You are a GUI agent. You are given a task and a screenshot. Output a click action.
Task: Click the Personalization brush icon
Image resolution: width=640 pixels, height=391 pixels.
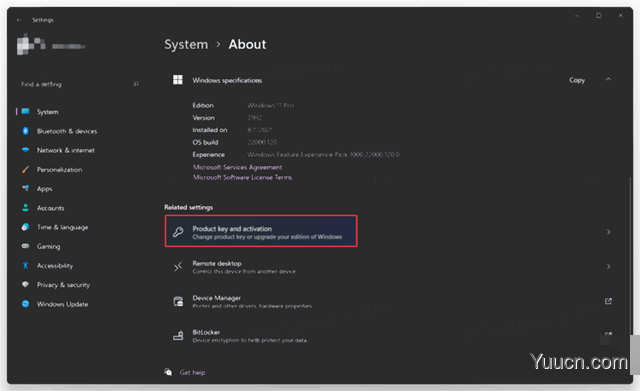25,169
